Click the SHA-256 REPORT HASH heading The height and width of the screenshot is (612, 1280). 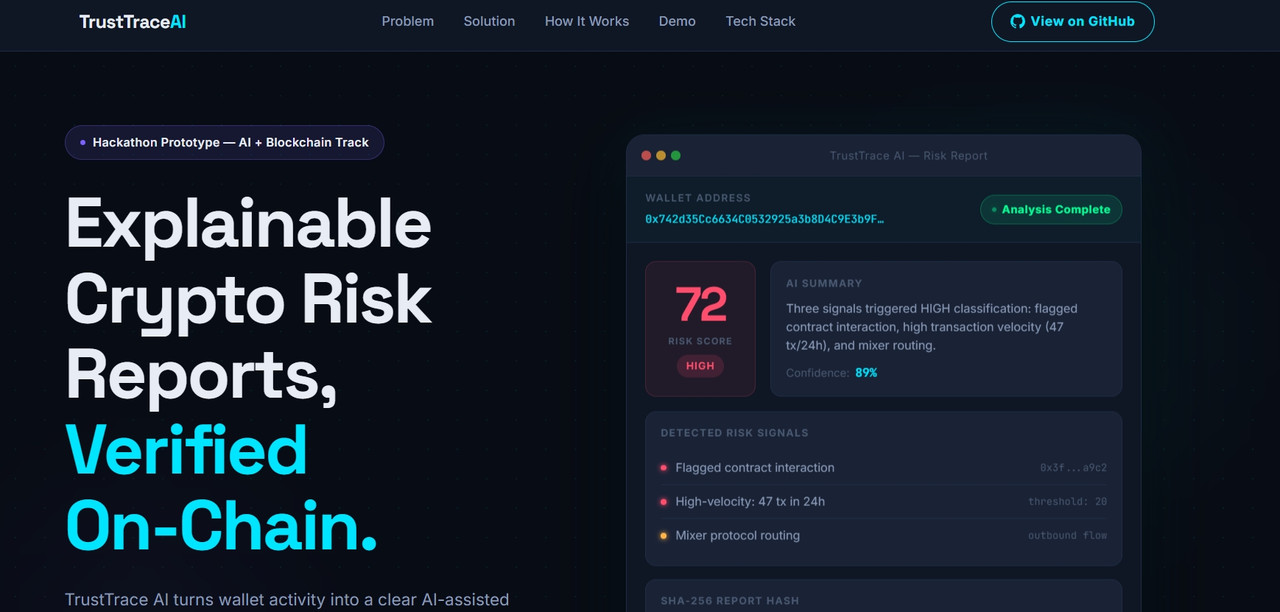tap(730, 601)
